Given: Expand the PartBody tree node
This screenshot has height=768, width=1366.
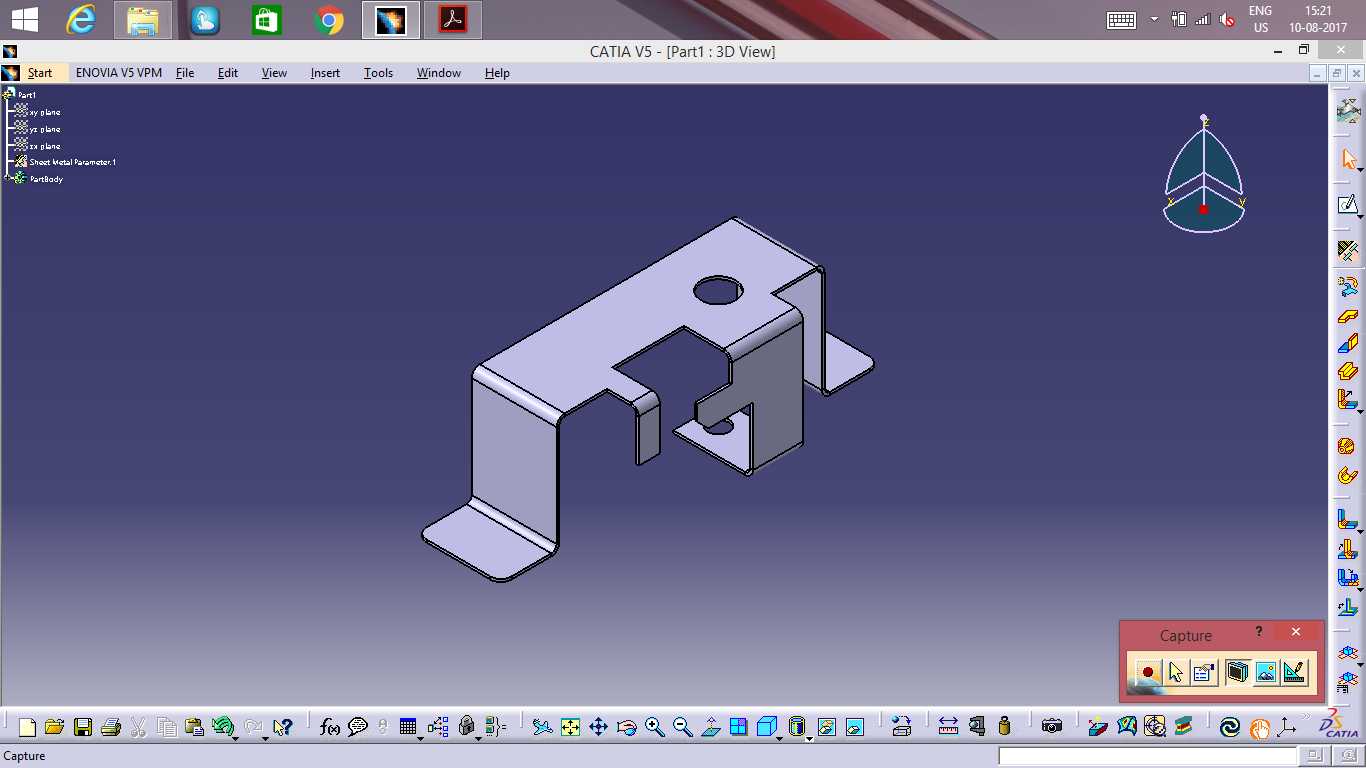Looking at the screenshot, I should [8, 178].
